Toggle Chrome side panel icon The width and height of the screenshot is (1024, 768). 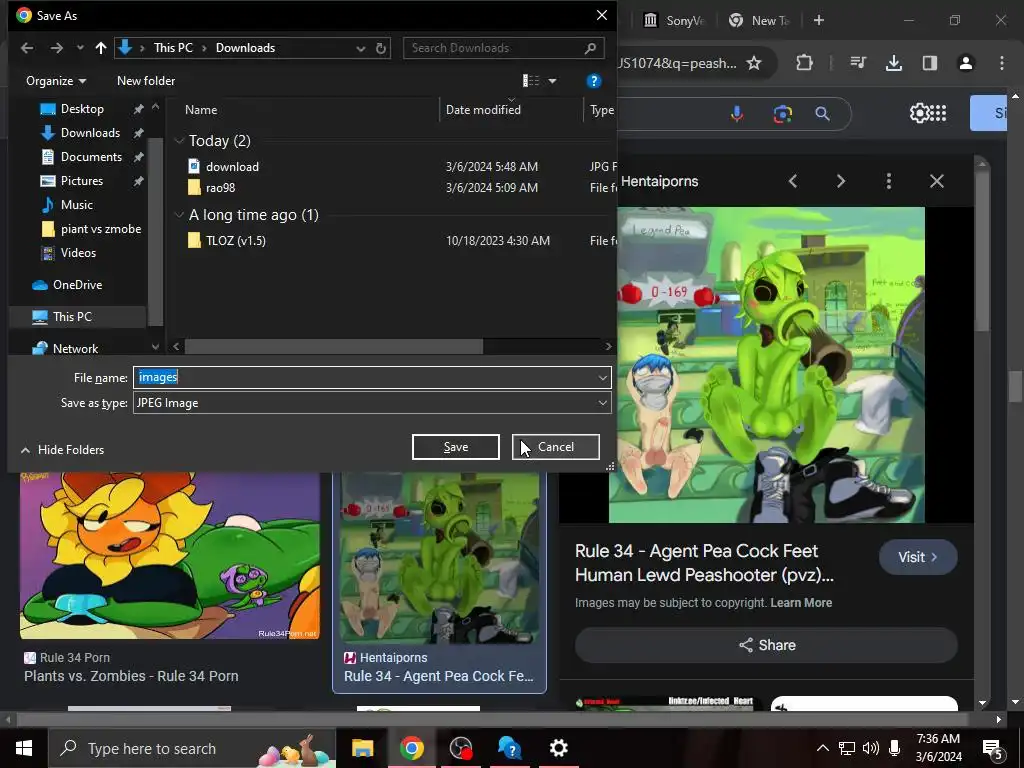pos(930,63)
